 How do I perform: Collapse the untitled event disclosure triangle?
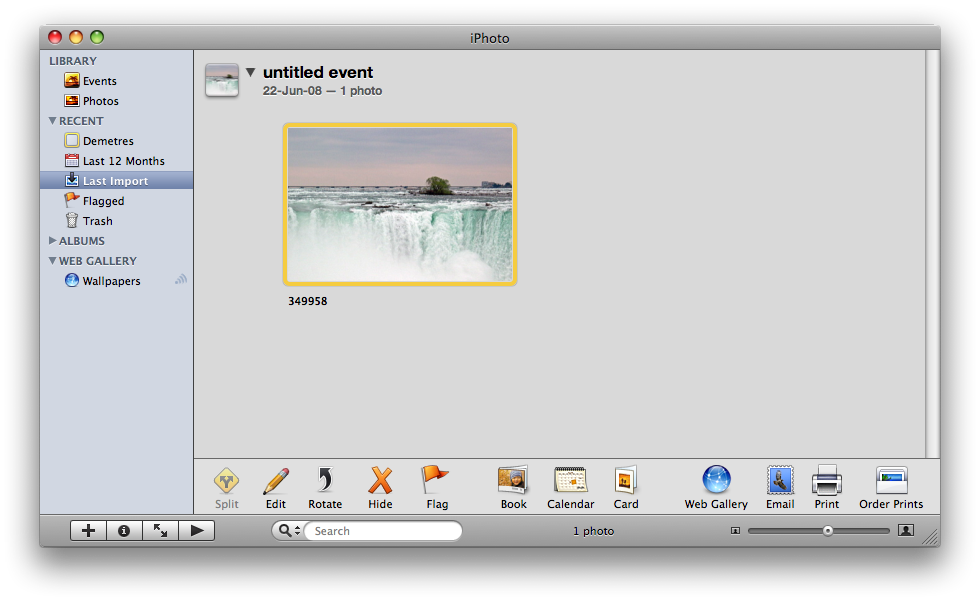251,73
